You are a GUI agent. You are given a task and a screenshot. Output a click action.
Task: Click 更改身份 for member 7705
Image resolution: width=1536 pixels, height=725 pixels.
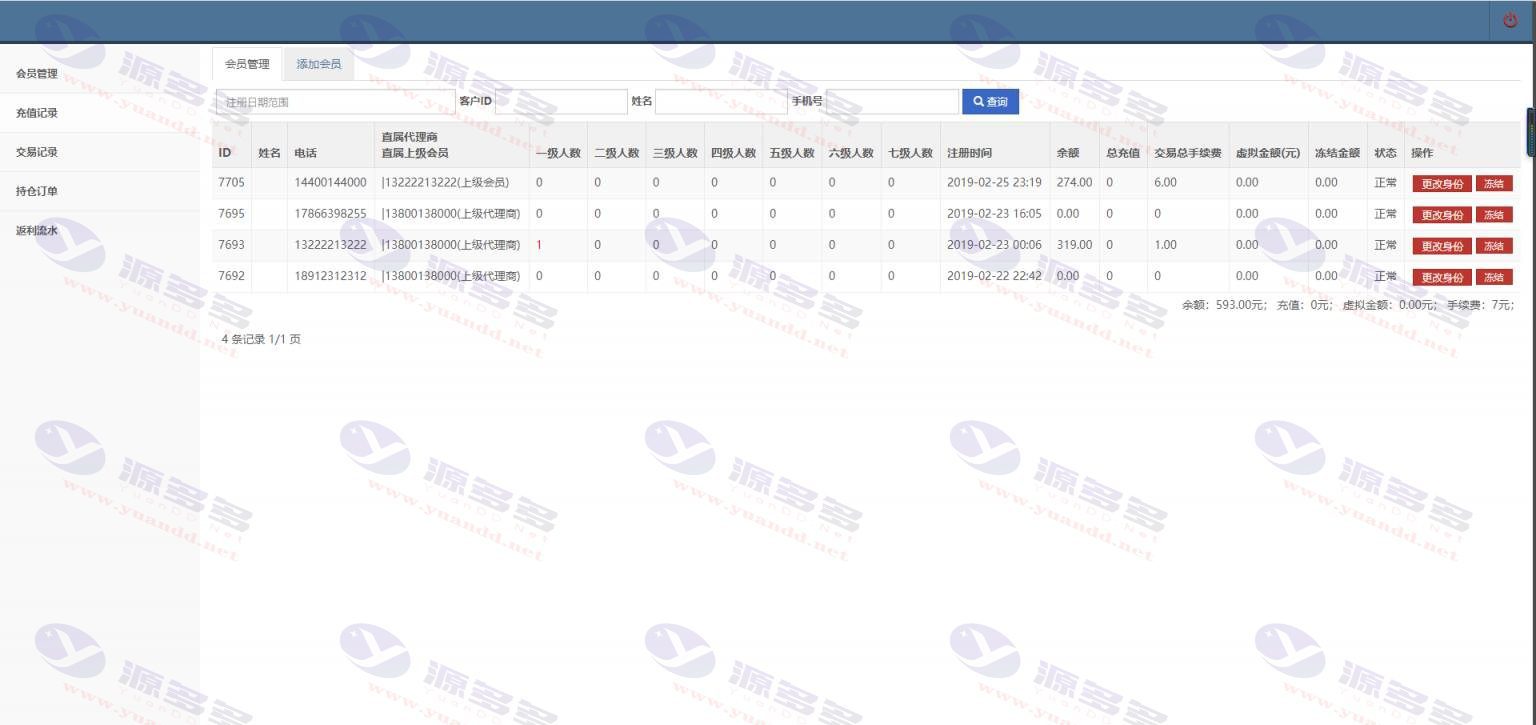pos(1442,184)
